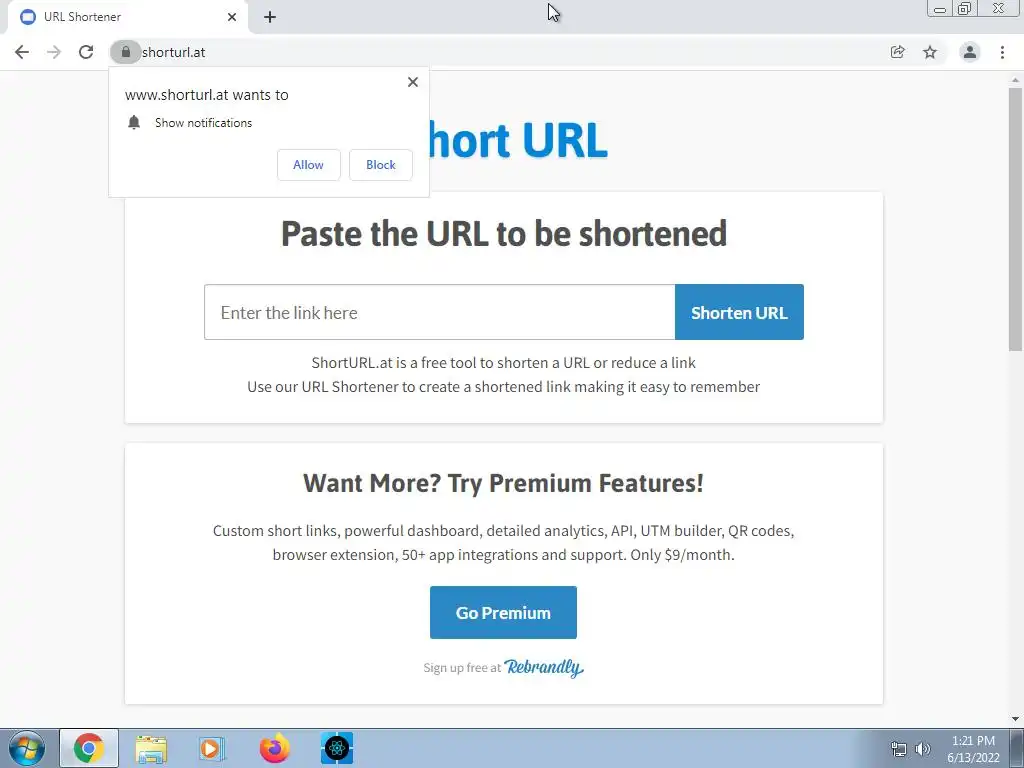Click the Shorten URL button
The image size is (1024, 768).
[x=739, y=312]
